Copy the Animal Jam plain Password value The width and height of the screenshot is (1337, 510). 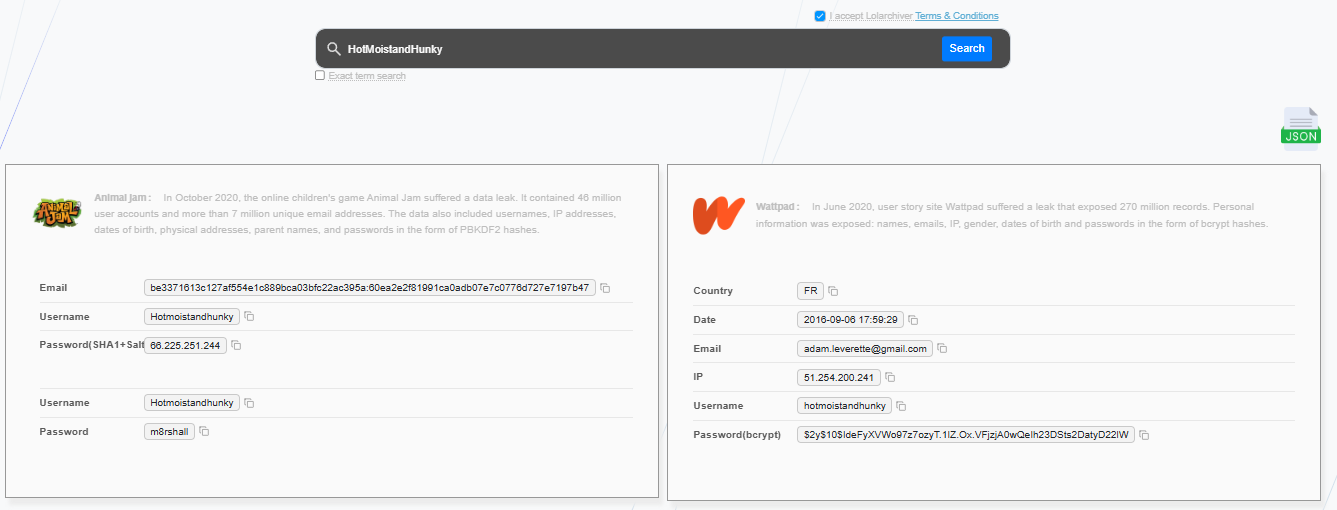(x=204, y=432)
